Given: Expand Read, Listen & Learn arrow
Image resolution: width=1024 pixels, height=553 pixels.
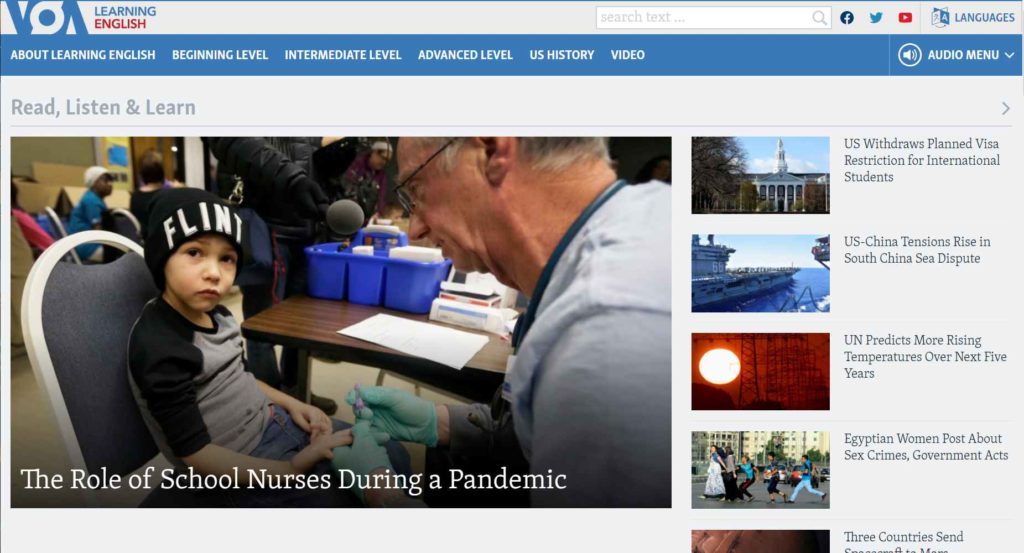Looking at the screenshot, I should tap(1006, 108).
